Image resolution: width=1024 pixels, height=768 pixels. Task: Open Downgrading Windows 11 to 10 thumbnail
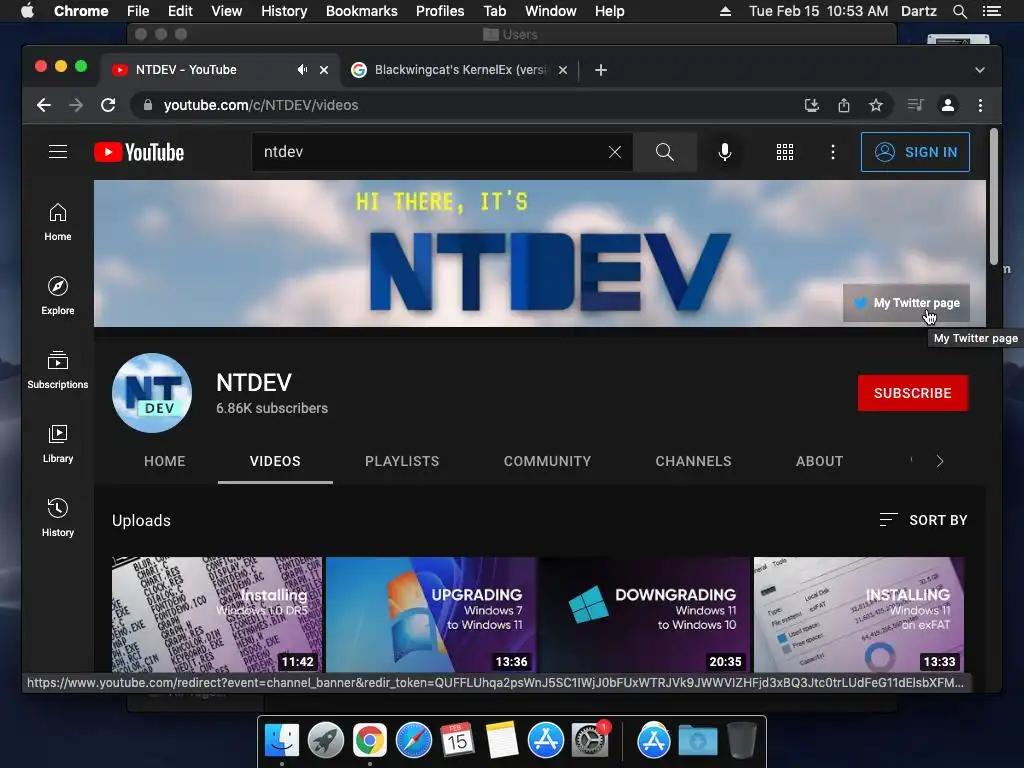click(645, 615)
